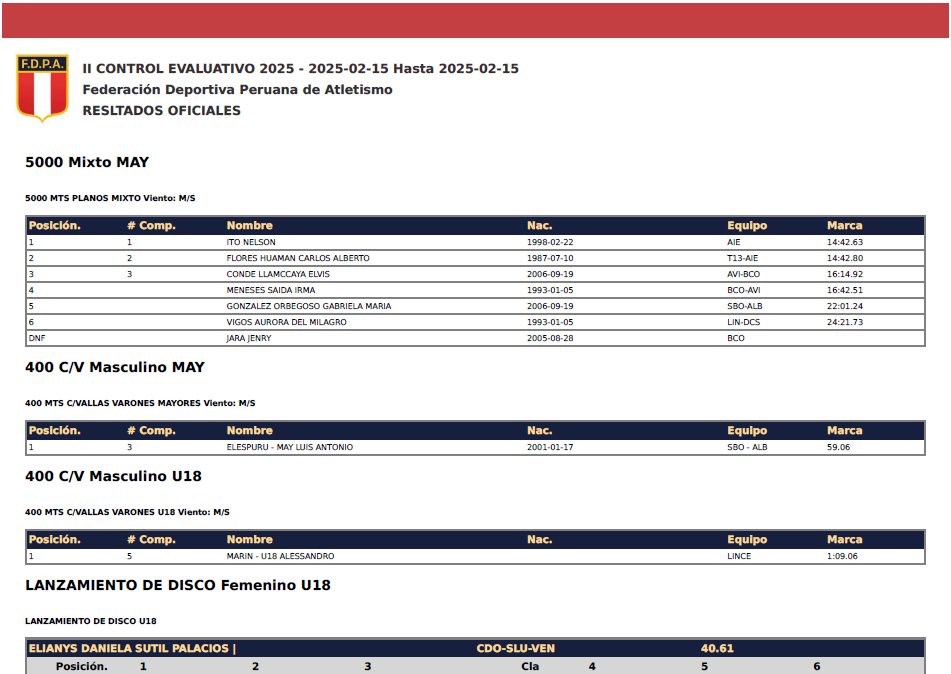
Task: Click the 16:14.92 mark of Conde Llamccaya
Action: [x=844, y=274]
